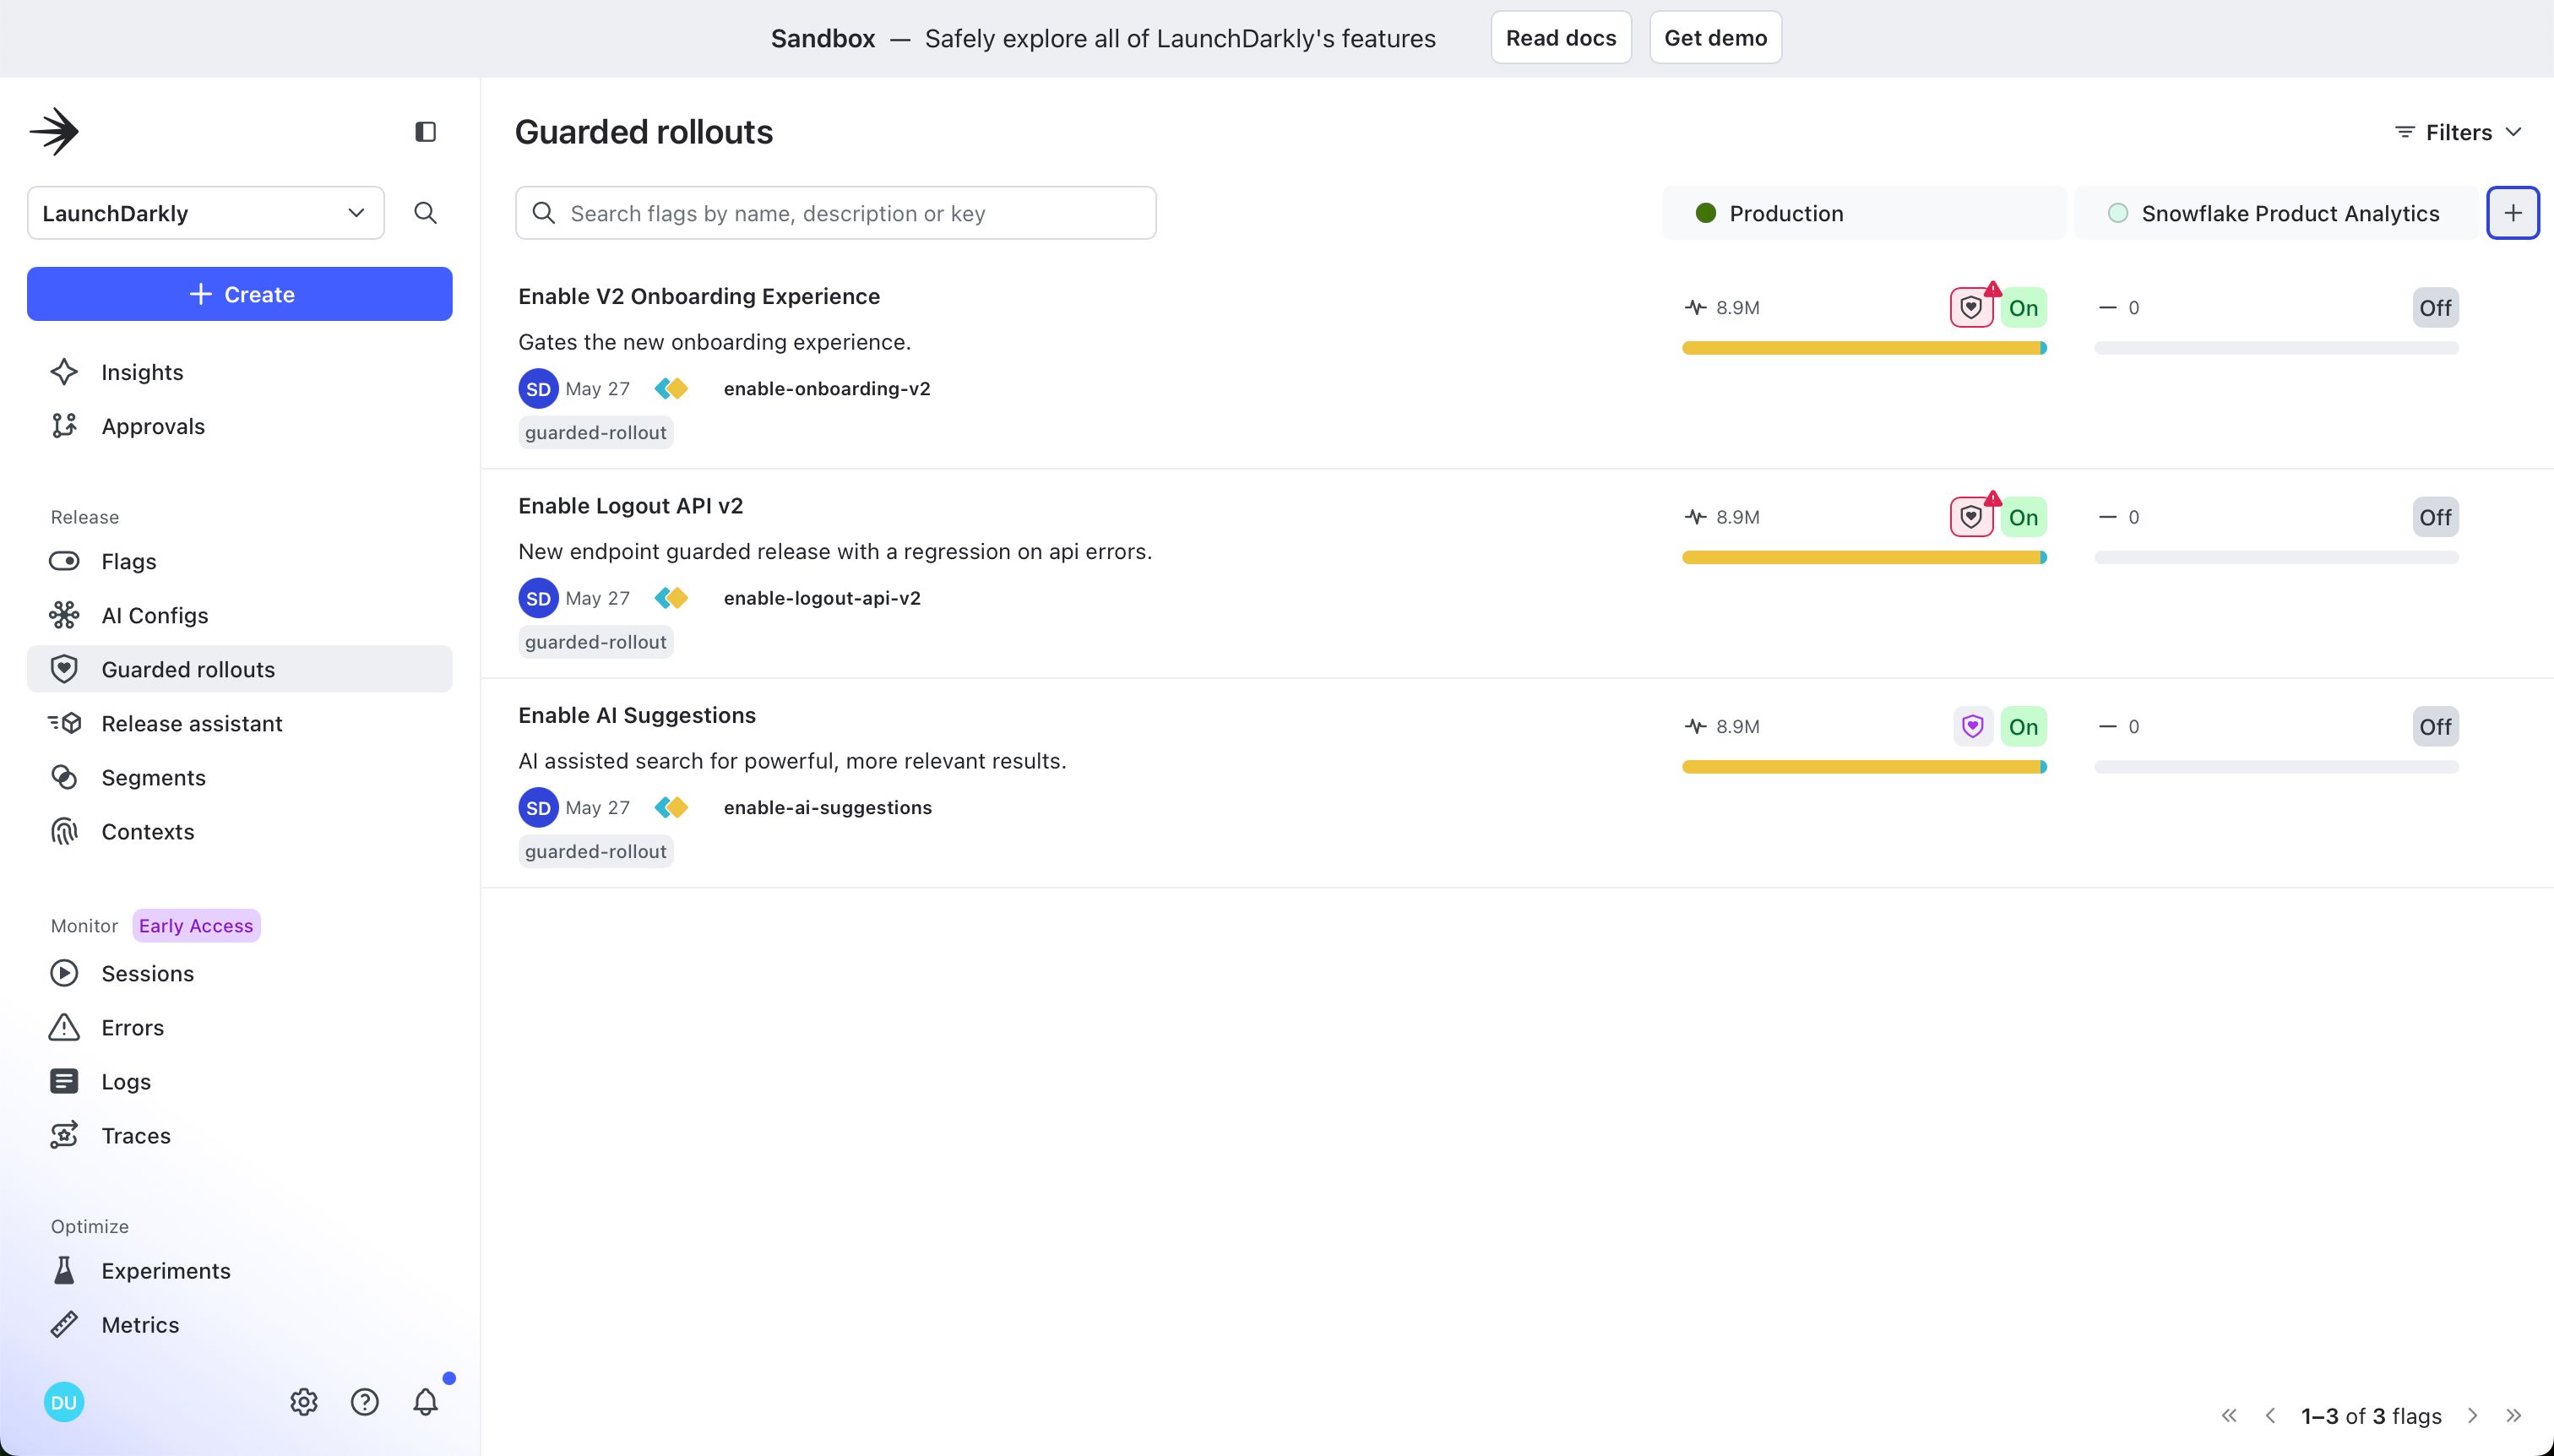Navigate to AI Configs
Screen dimensions: 2554x1456
(x=240, y=615)
